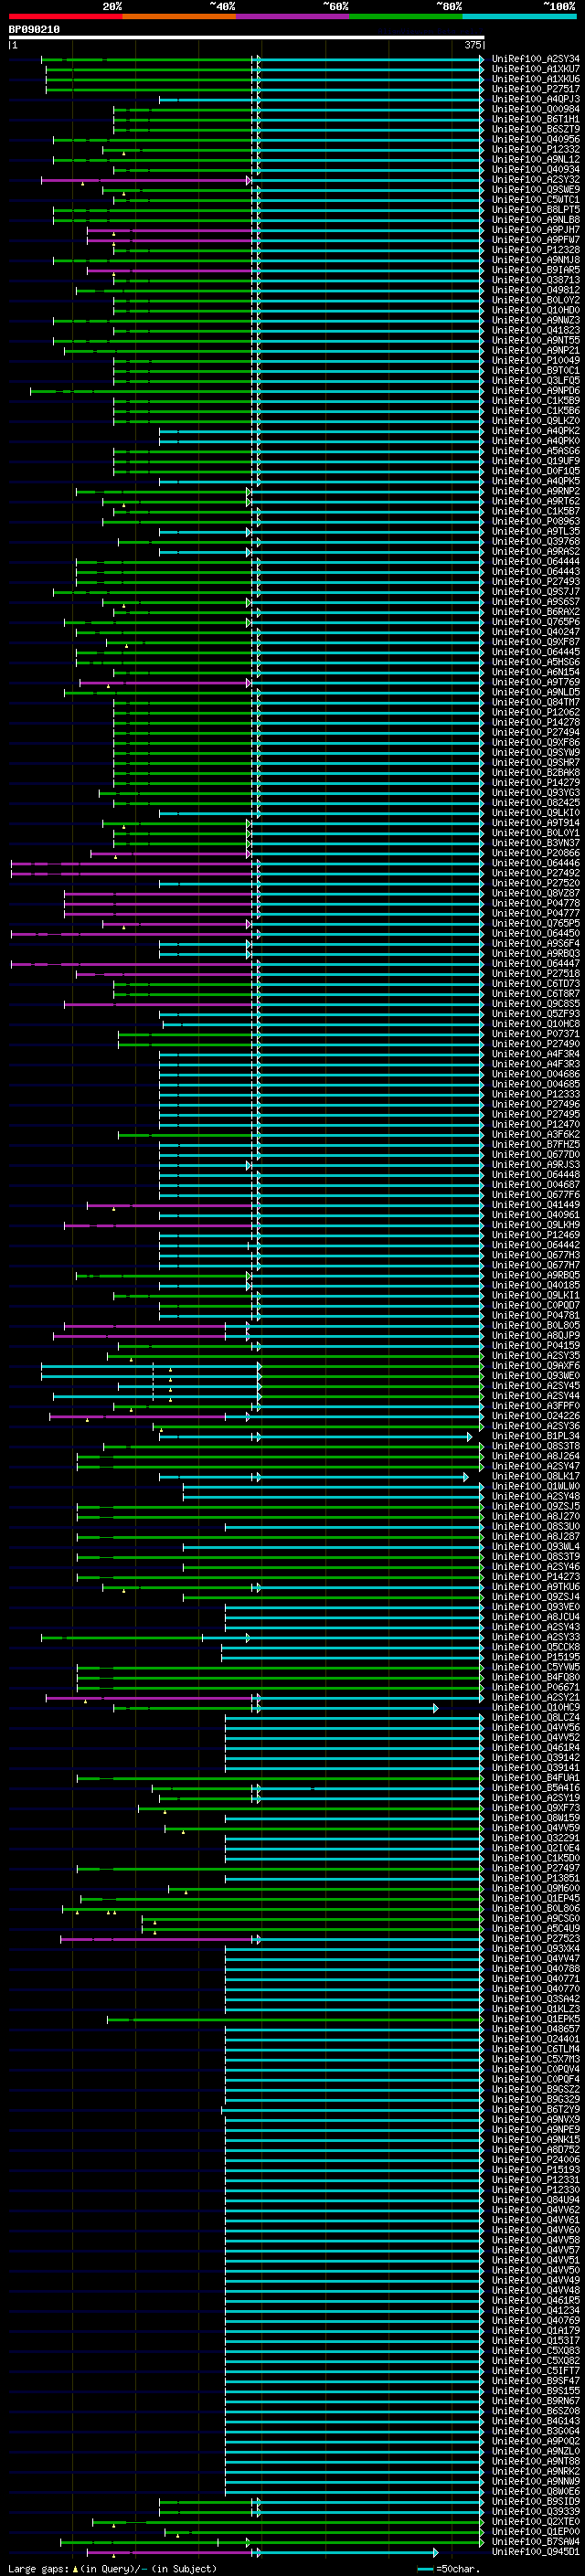This screenshot has width=585, height=2576.
Task: Open hit UniRef100_P10049
Action: [536, 361]
